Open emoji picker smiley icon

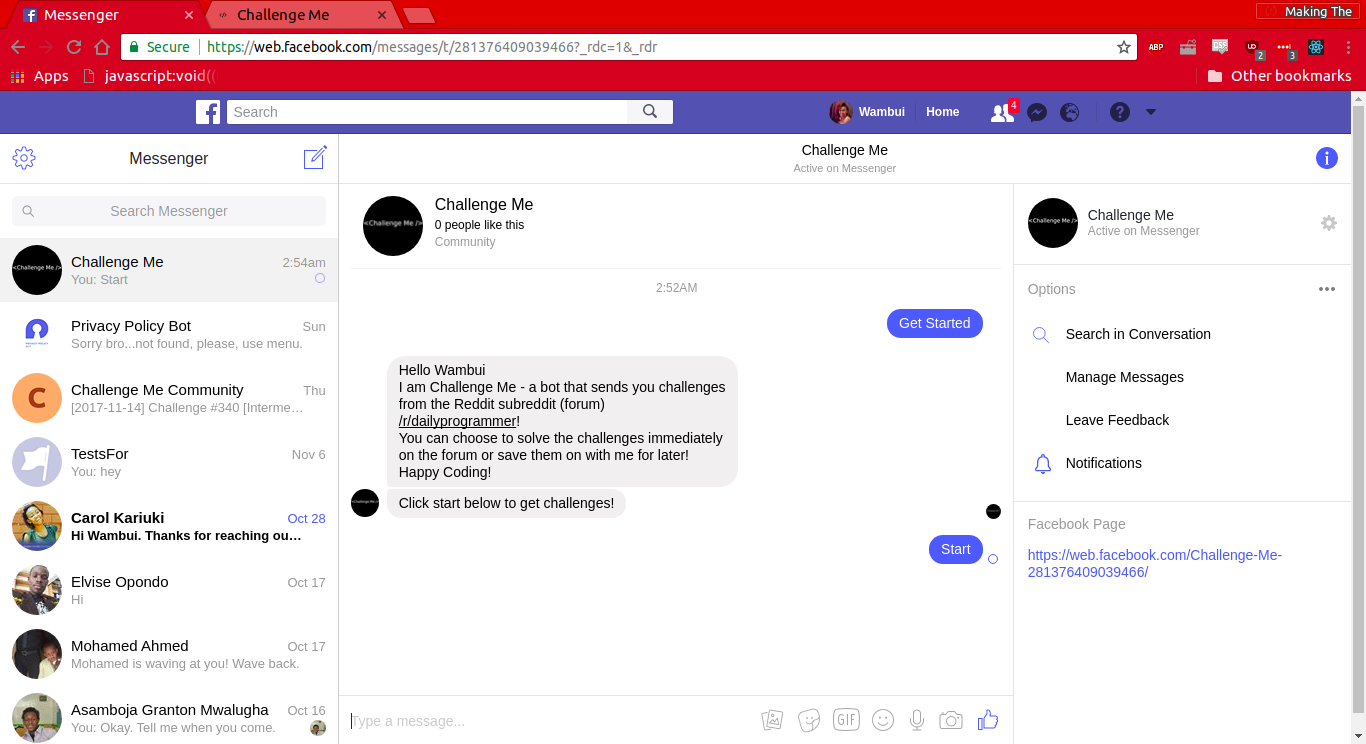(882, 720)
